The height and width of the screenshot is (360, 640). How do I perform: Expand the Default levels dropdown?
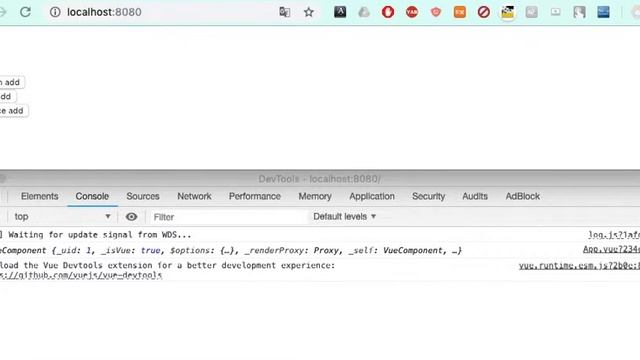344,217
